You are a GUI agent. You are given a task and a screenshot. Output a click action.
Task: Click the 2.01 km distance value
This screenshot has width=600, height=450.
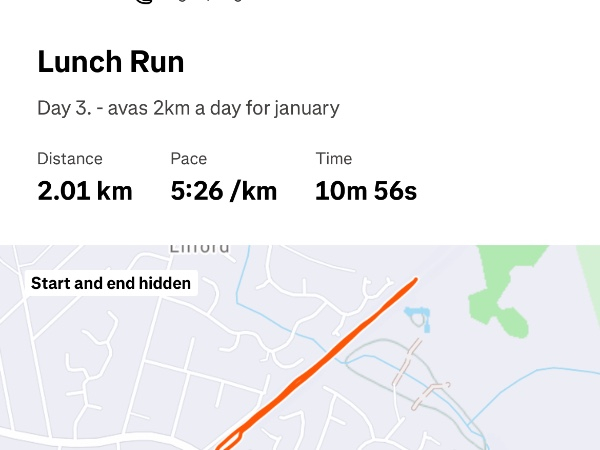[x=85, y=190]
